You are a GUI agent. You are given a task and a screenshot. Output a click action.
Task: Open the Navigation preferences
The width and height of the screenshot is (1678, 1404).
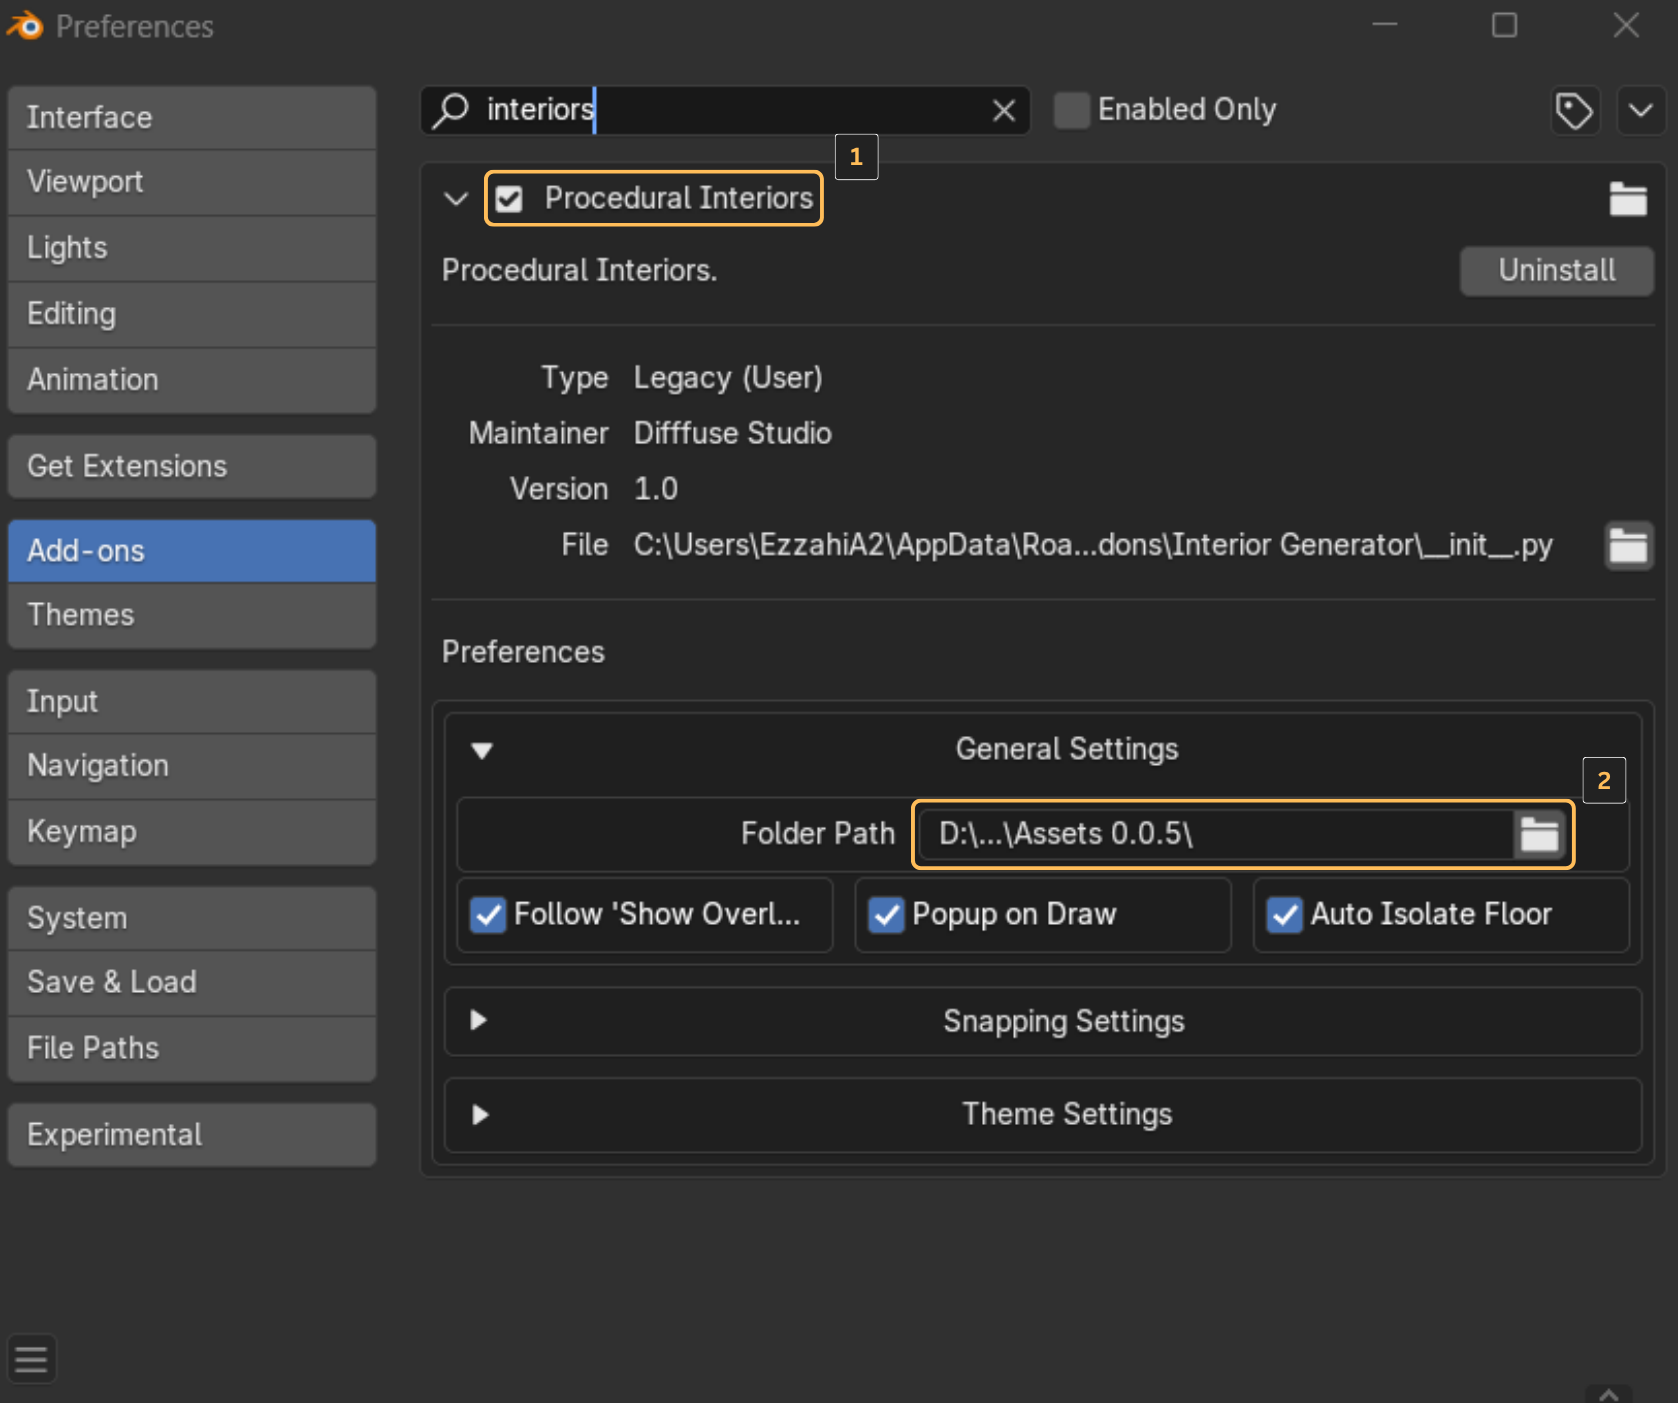pyautogui.click(x=192, y=766)
